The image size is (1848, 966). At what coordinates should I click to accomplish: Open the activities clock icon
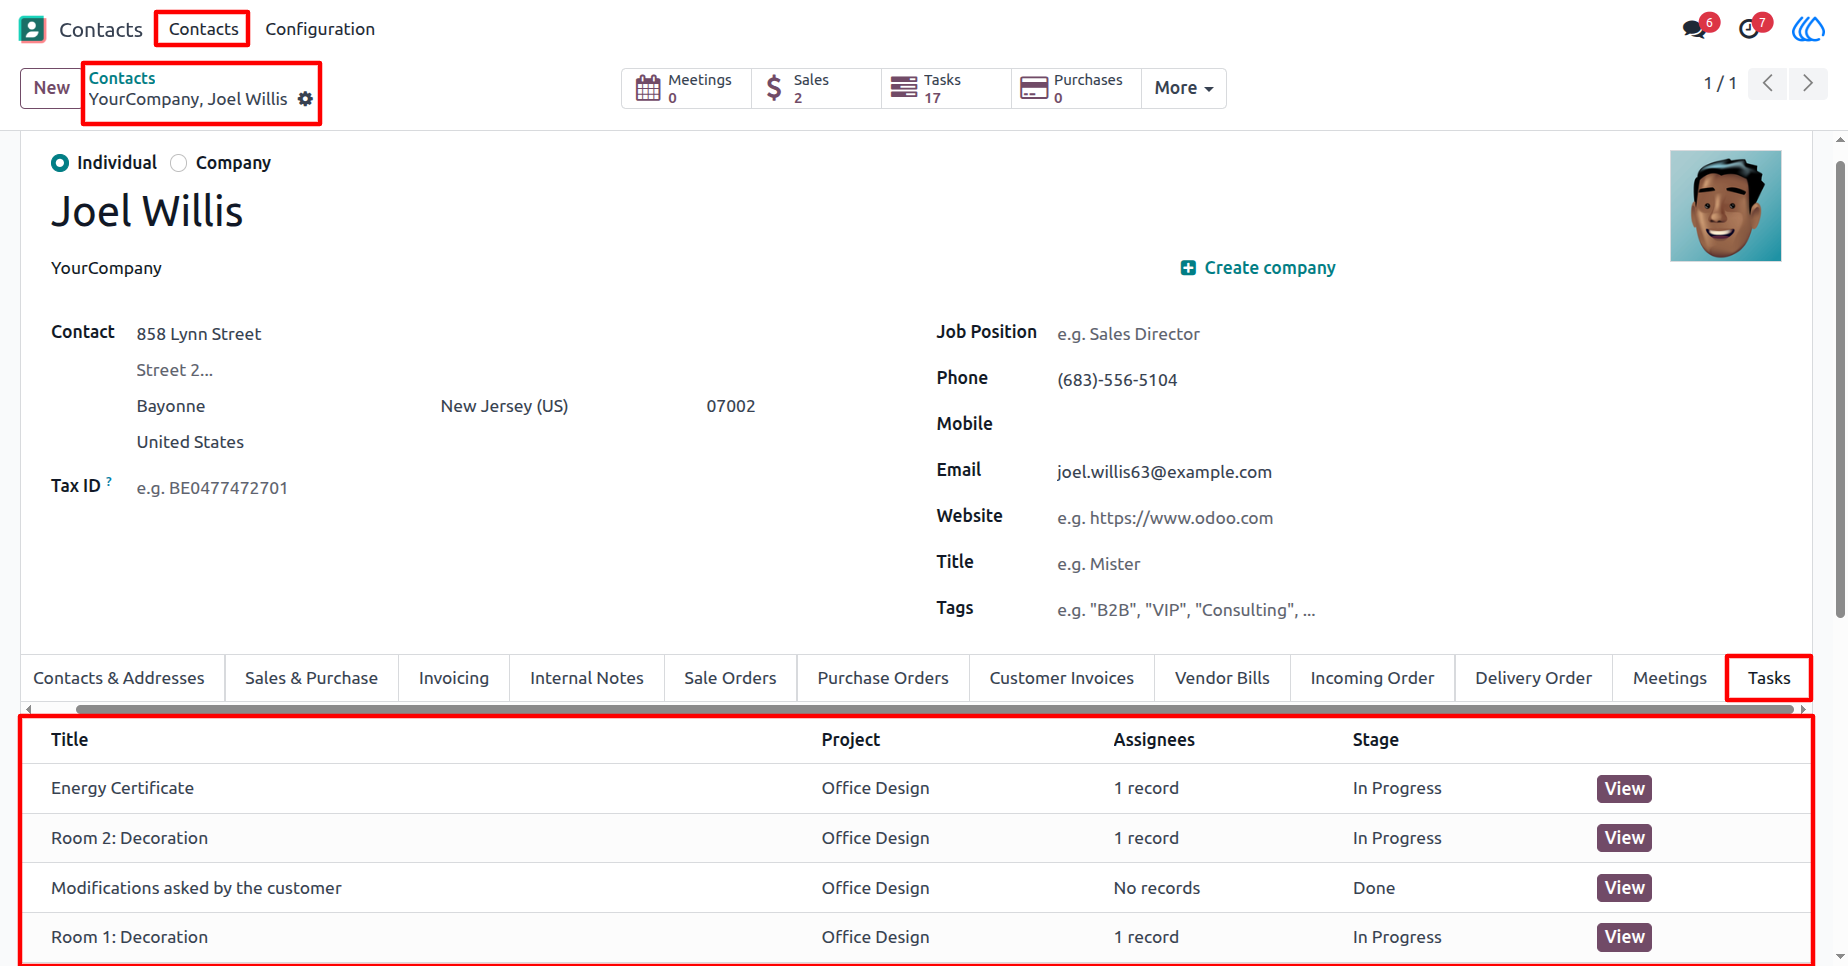[x=1749, y=29]
